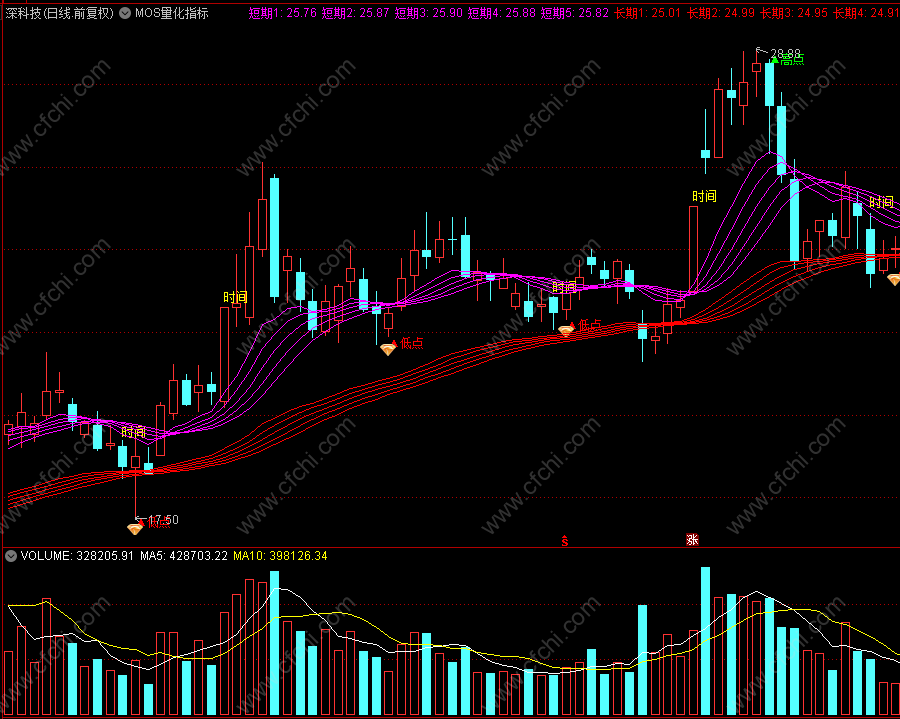The height and width of the screenshot is (719, 900).
Task: Select the 长期2: 24.99 value
Action: tap(720, 13)
